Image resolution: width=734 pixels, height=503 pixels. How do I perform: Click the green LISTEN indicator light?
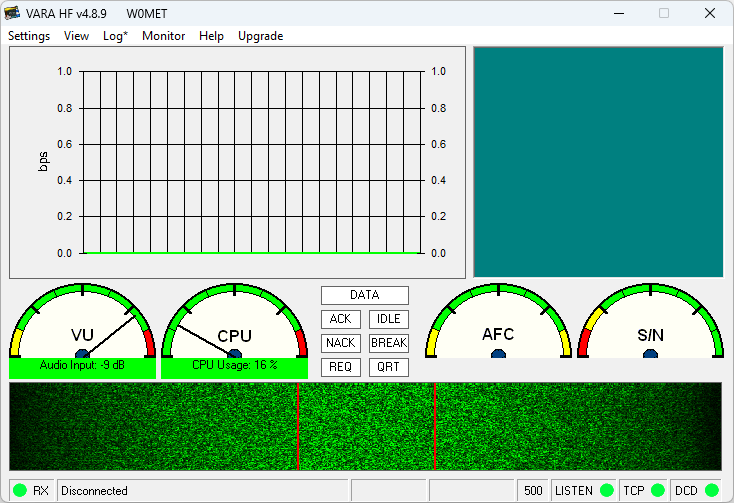(606, 490)
